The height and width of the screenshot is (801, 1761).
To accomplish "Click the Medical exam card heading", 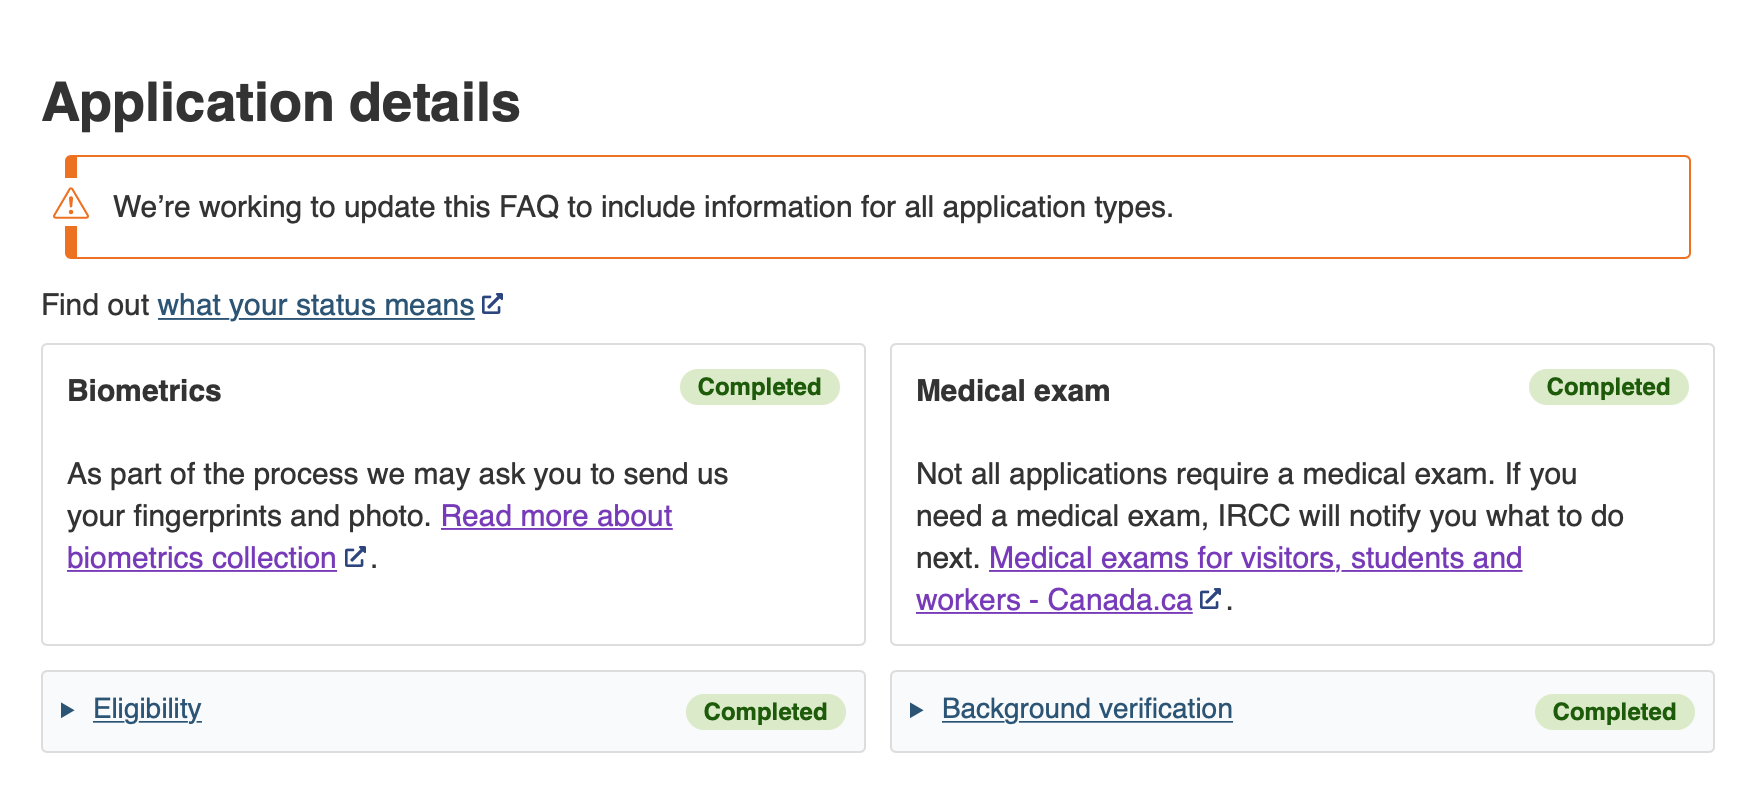I will click(1013, 391).
